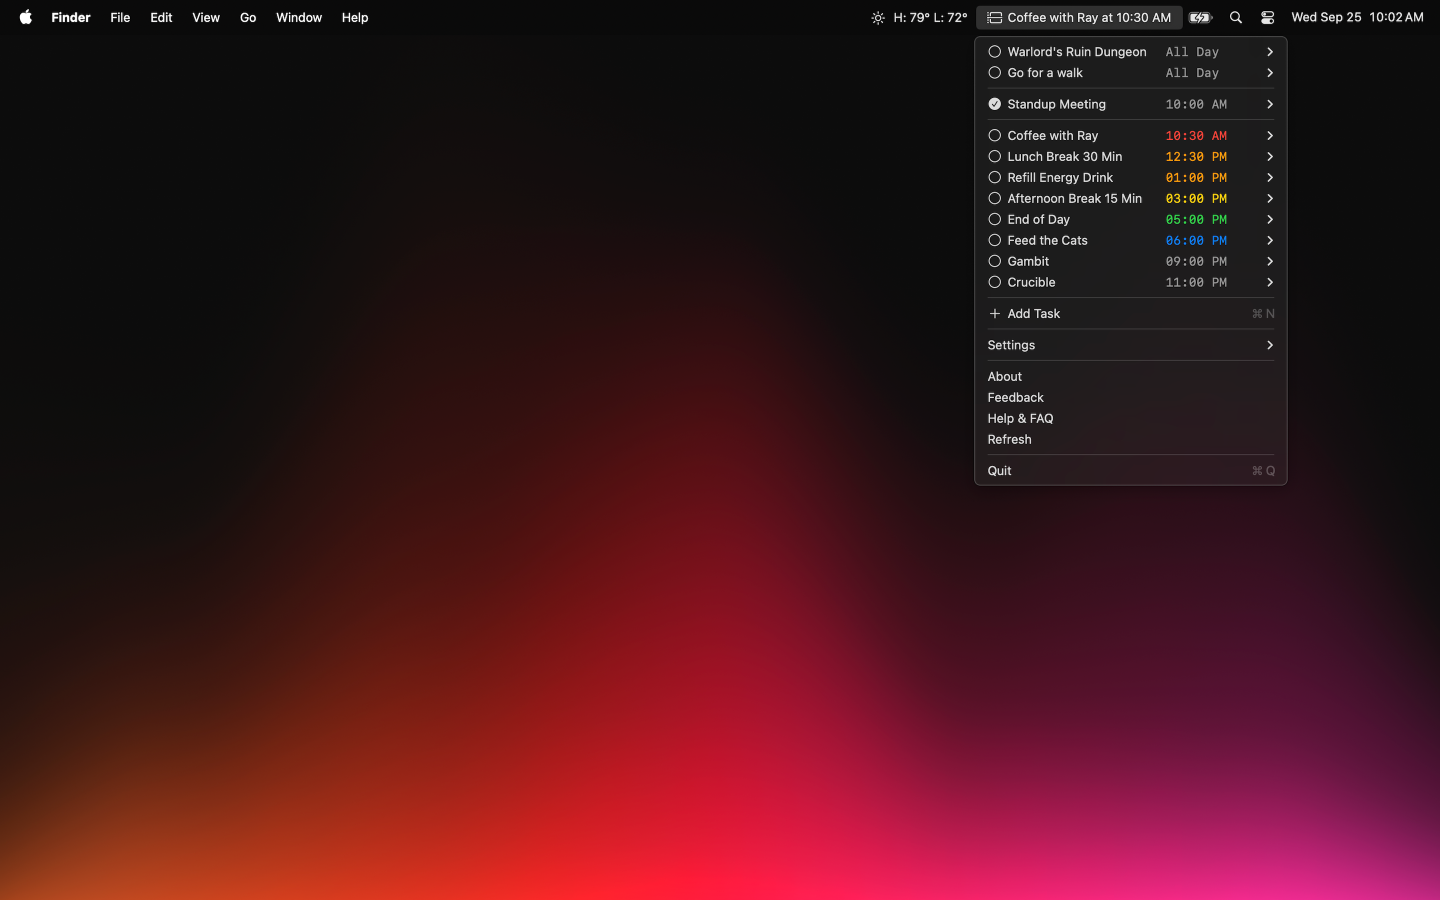Click the date and time in menu bar
The width and height of the screenshot is (1440, 900).
[1356, 18]
